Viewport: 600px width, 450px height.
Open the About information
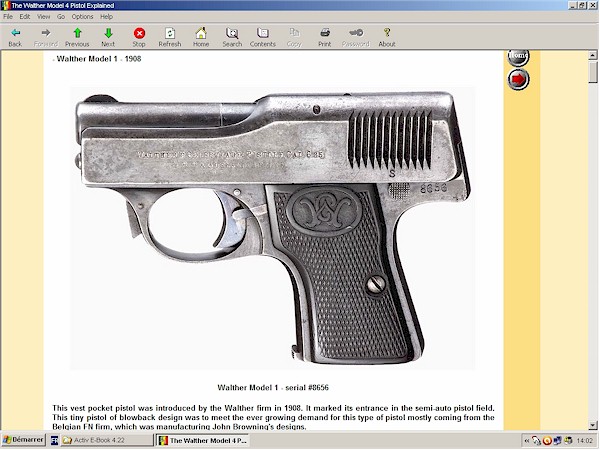point(387,38)
